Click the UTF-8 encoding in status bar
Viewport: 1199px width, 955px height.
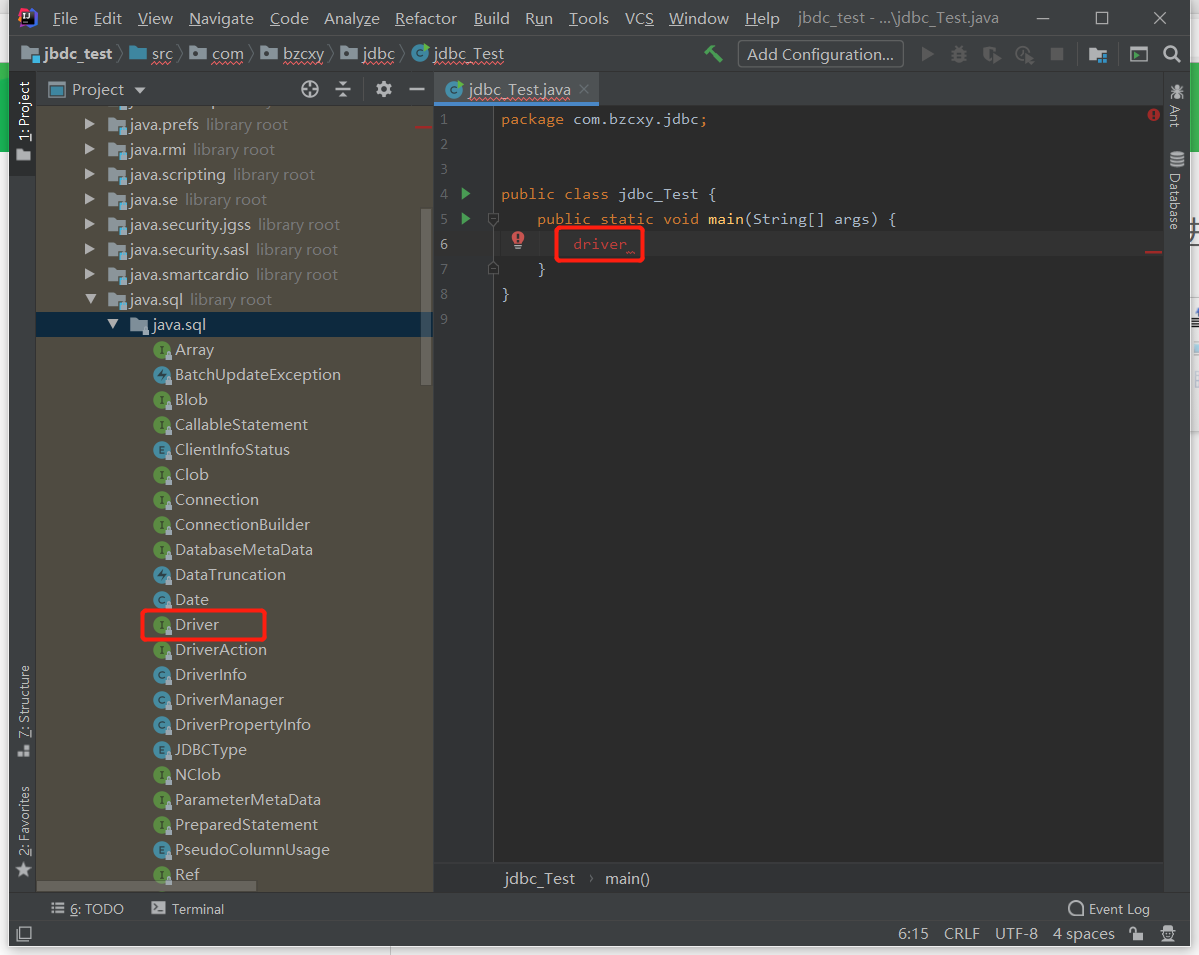(1016, 934)
